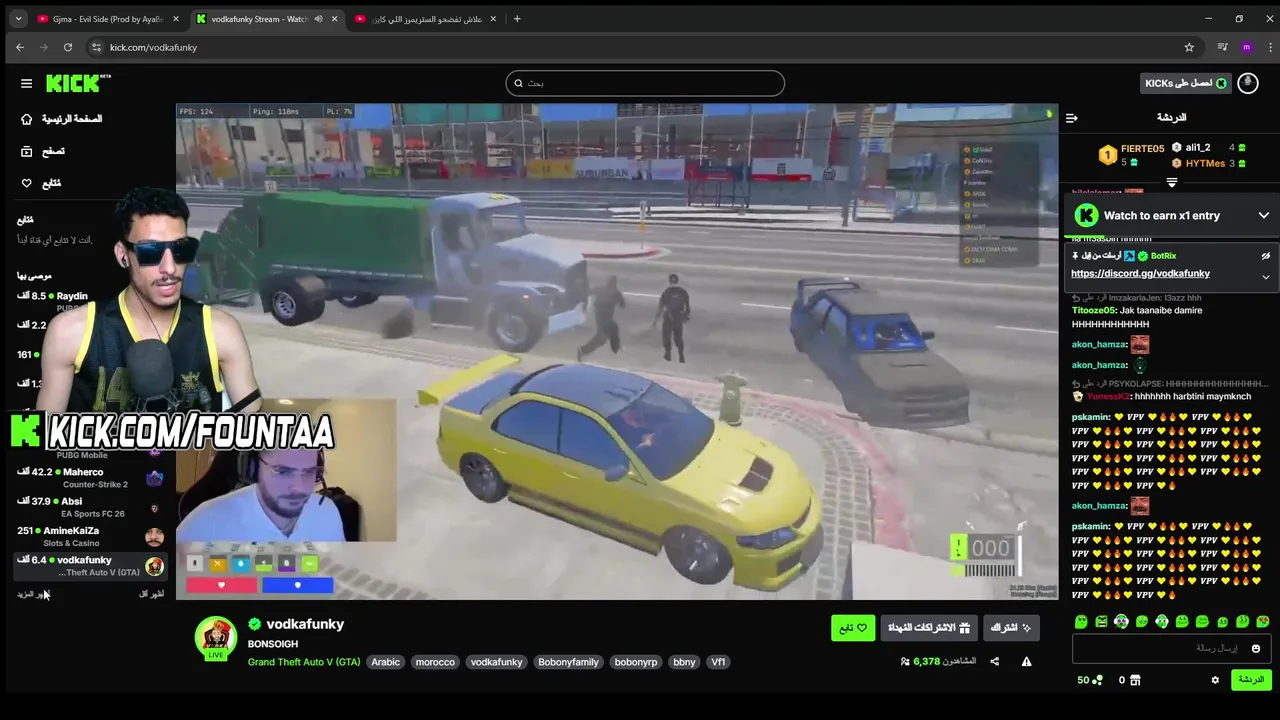The height and width of the screenshot is (720, 1280).
Task: Mute the vodkafunky Stream tab audio icon
Action: coord(318,19)
